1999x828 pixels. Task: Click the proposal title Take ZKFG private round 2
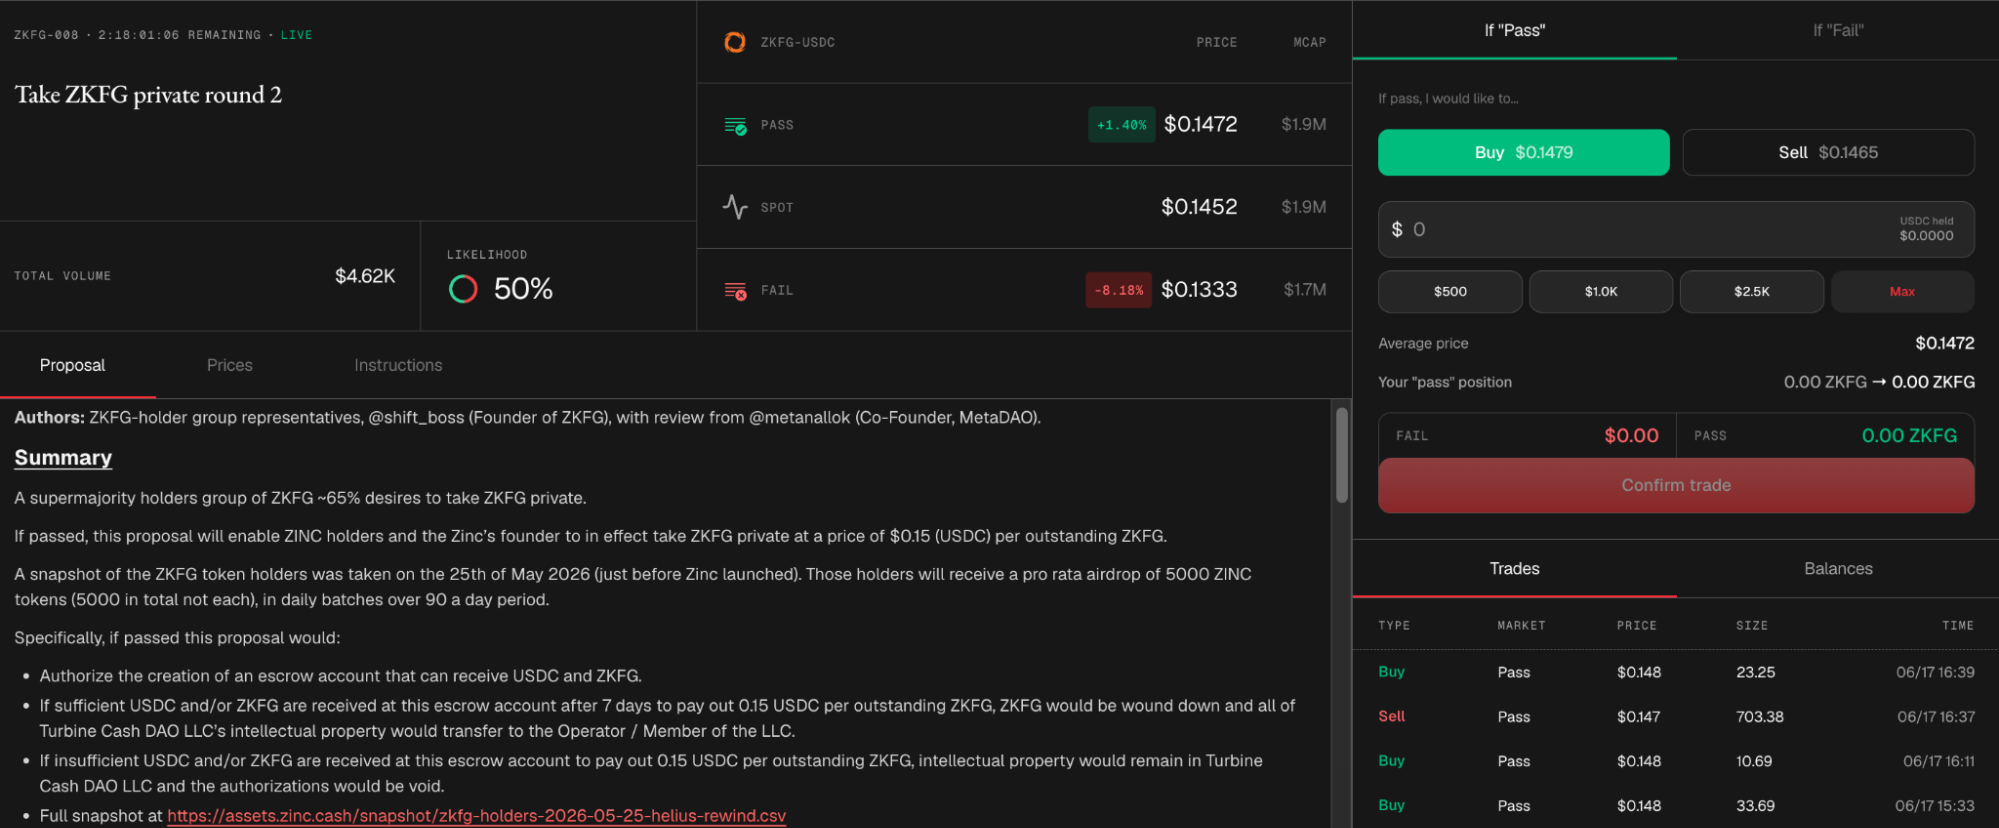tap(148, 95)
